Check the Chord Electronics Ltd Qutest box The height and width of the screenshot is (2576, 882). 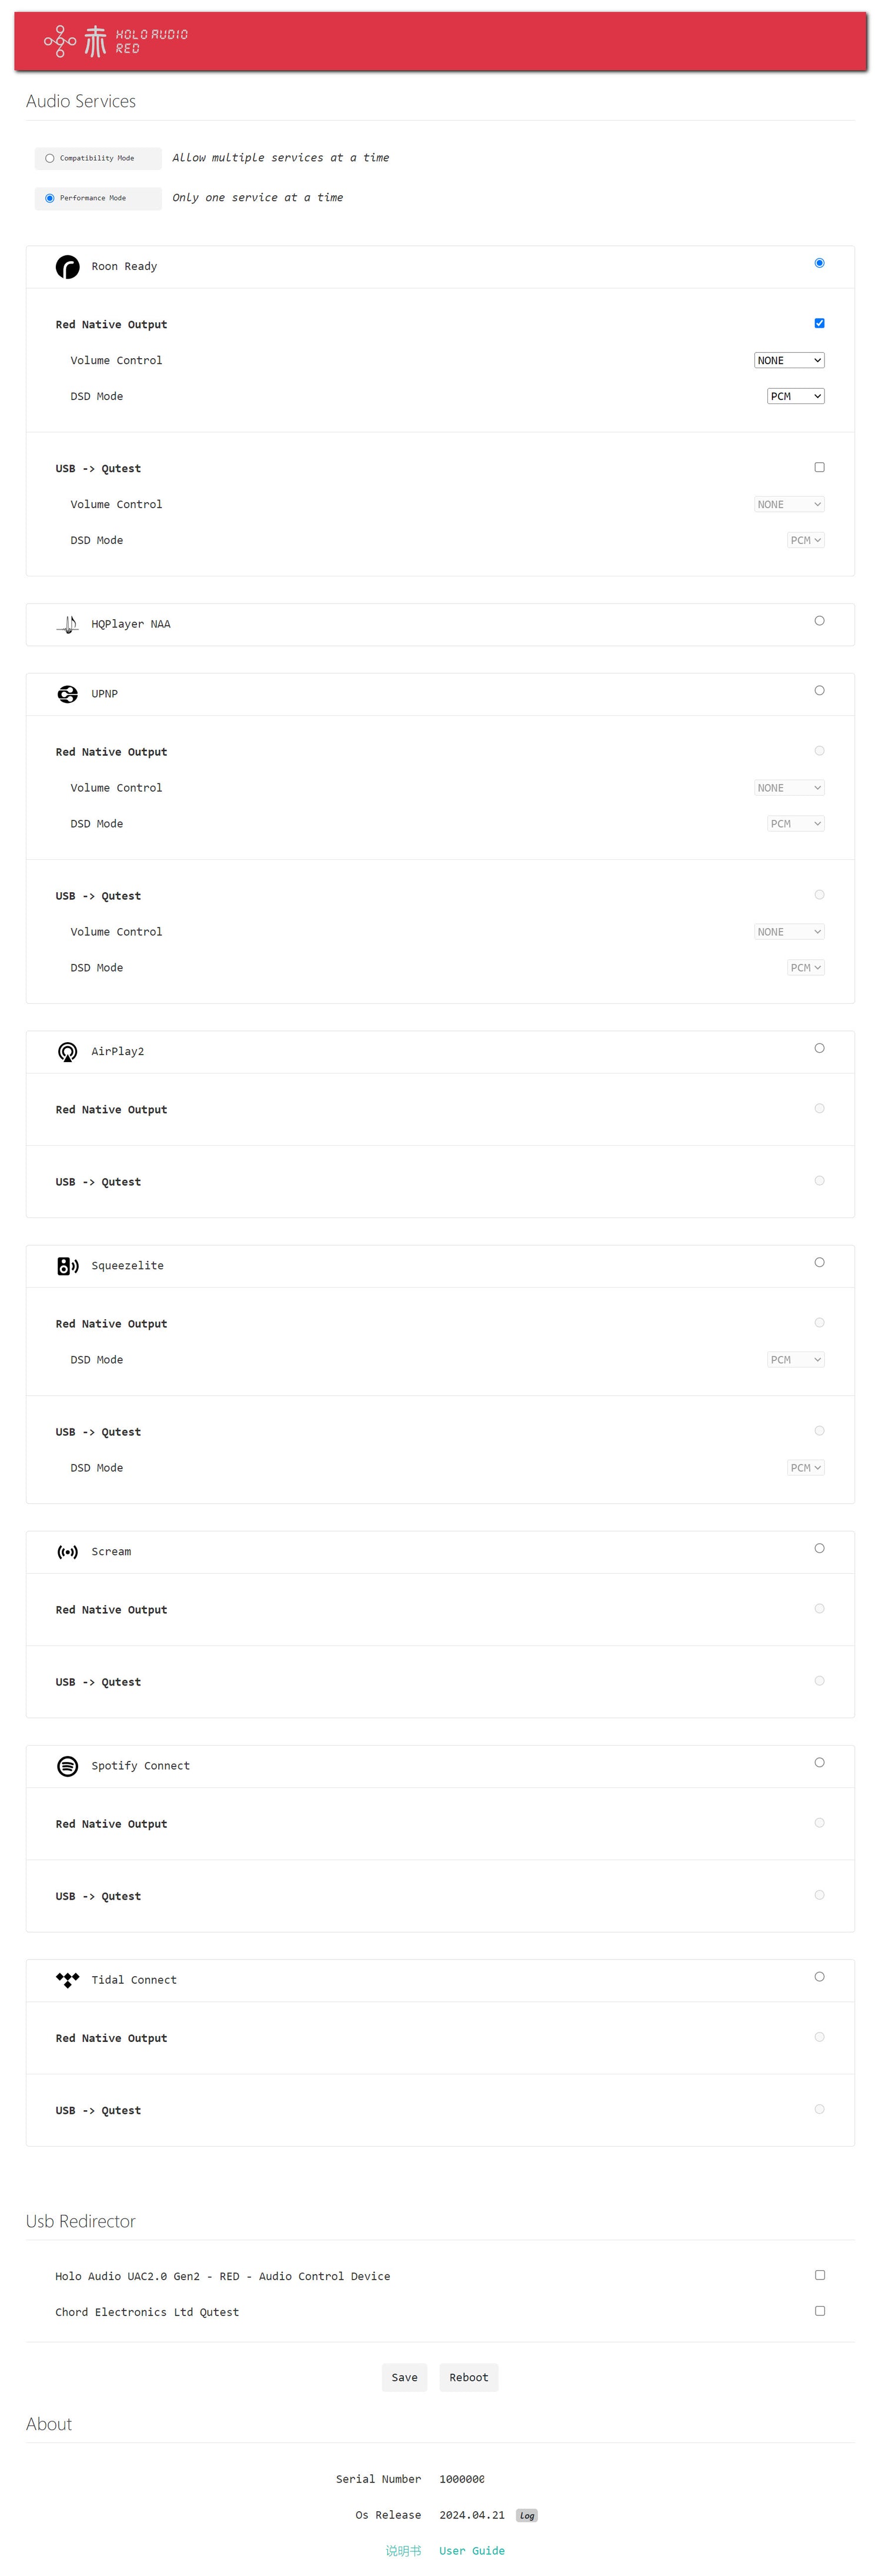(x=819, y=2311)
